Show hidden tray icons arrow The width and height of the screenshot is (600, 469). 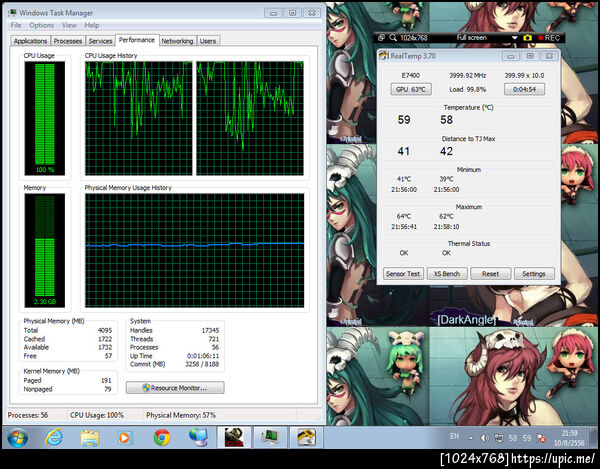pos(470,438)
